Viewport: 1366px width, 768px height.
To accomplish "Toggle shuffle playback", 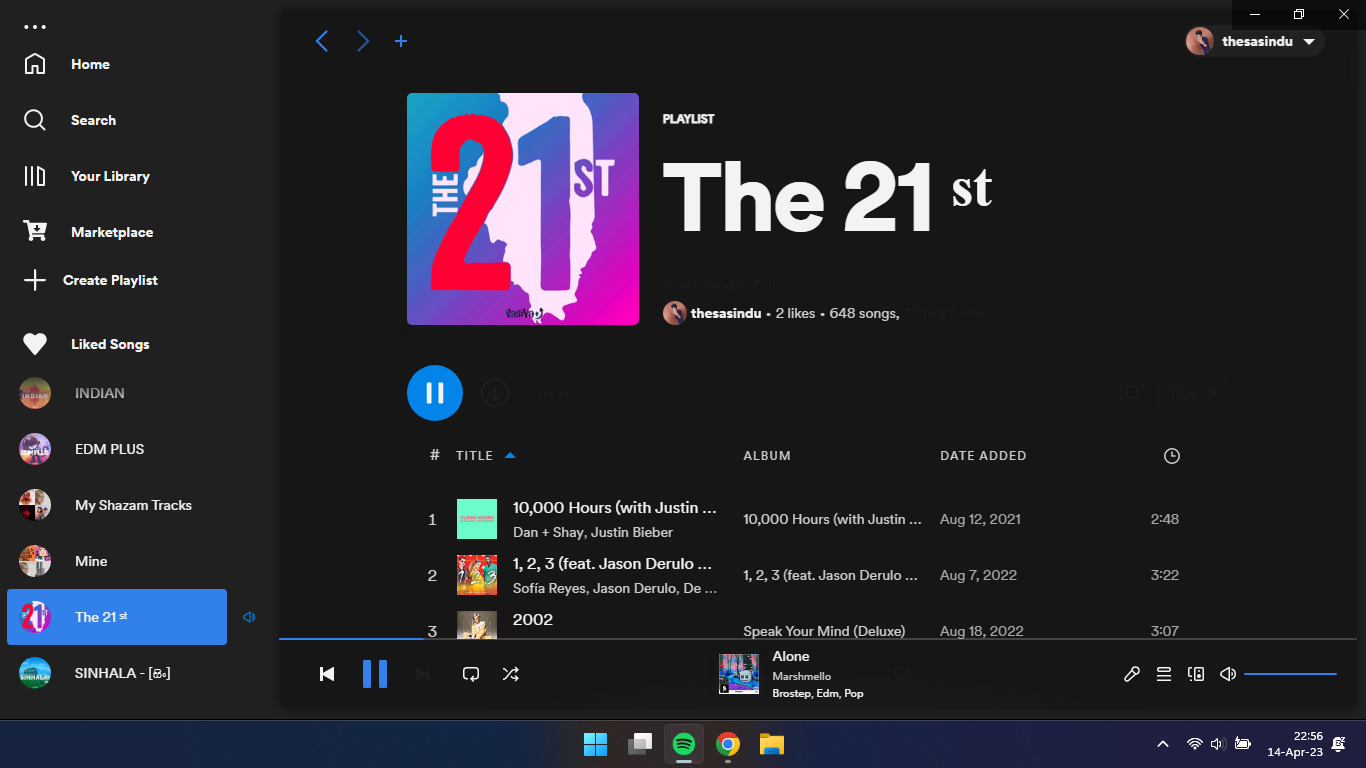I will click(x=511, y=674).
